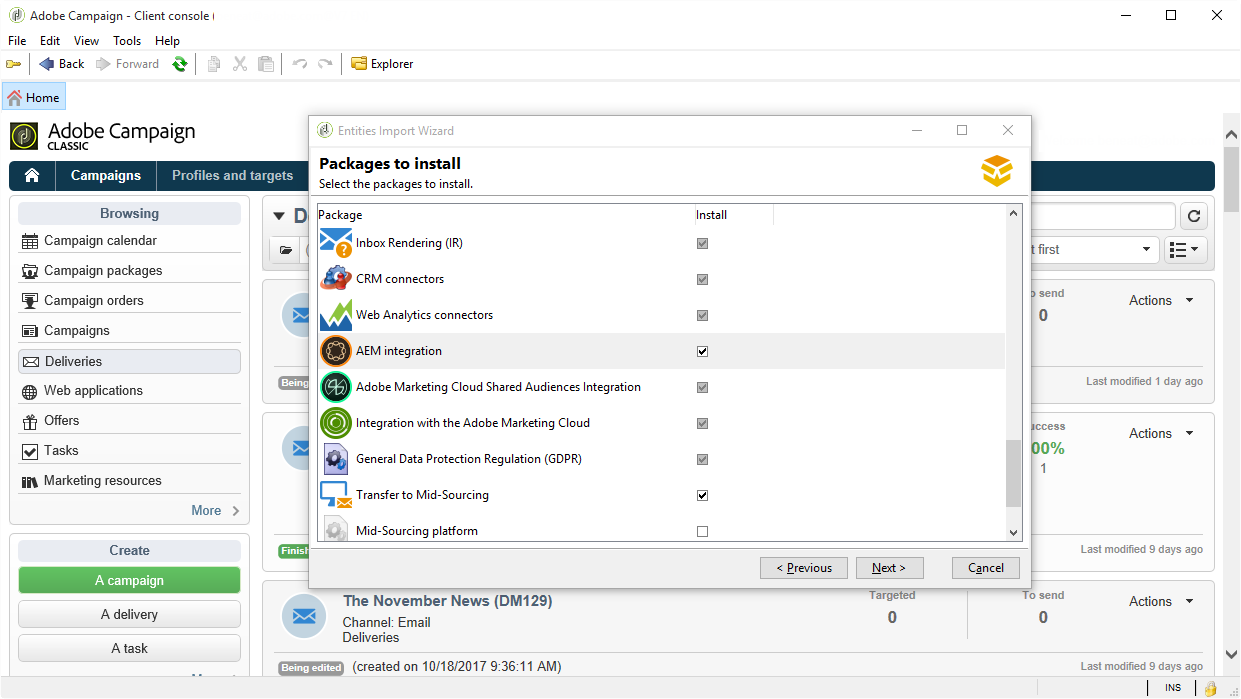This screenshot has height=699, width=1241.
Task: Select the Home tab in the console
Action: pos(34,97)
